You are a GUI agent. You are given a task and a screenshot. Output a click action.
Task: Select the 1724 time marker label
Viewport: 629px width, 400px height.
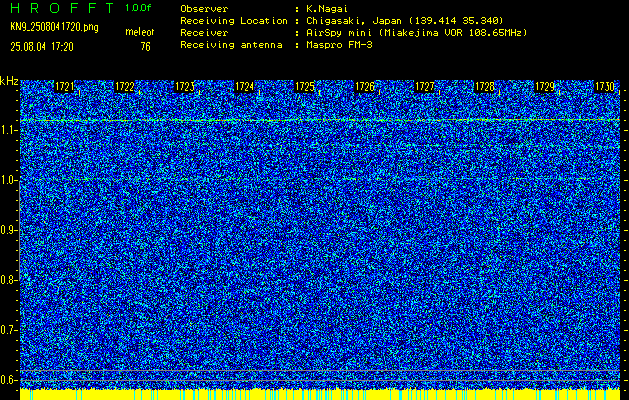coord(244,87)
